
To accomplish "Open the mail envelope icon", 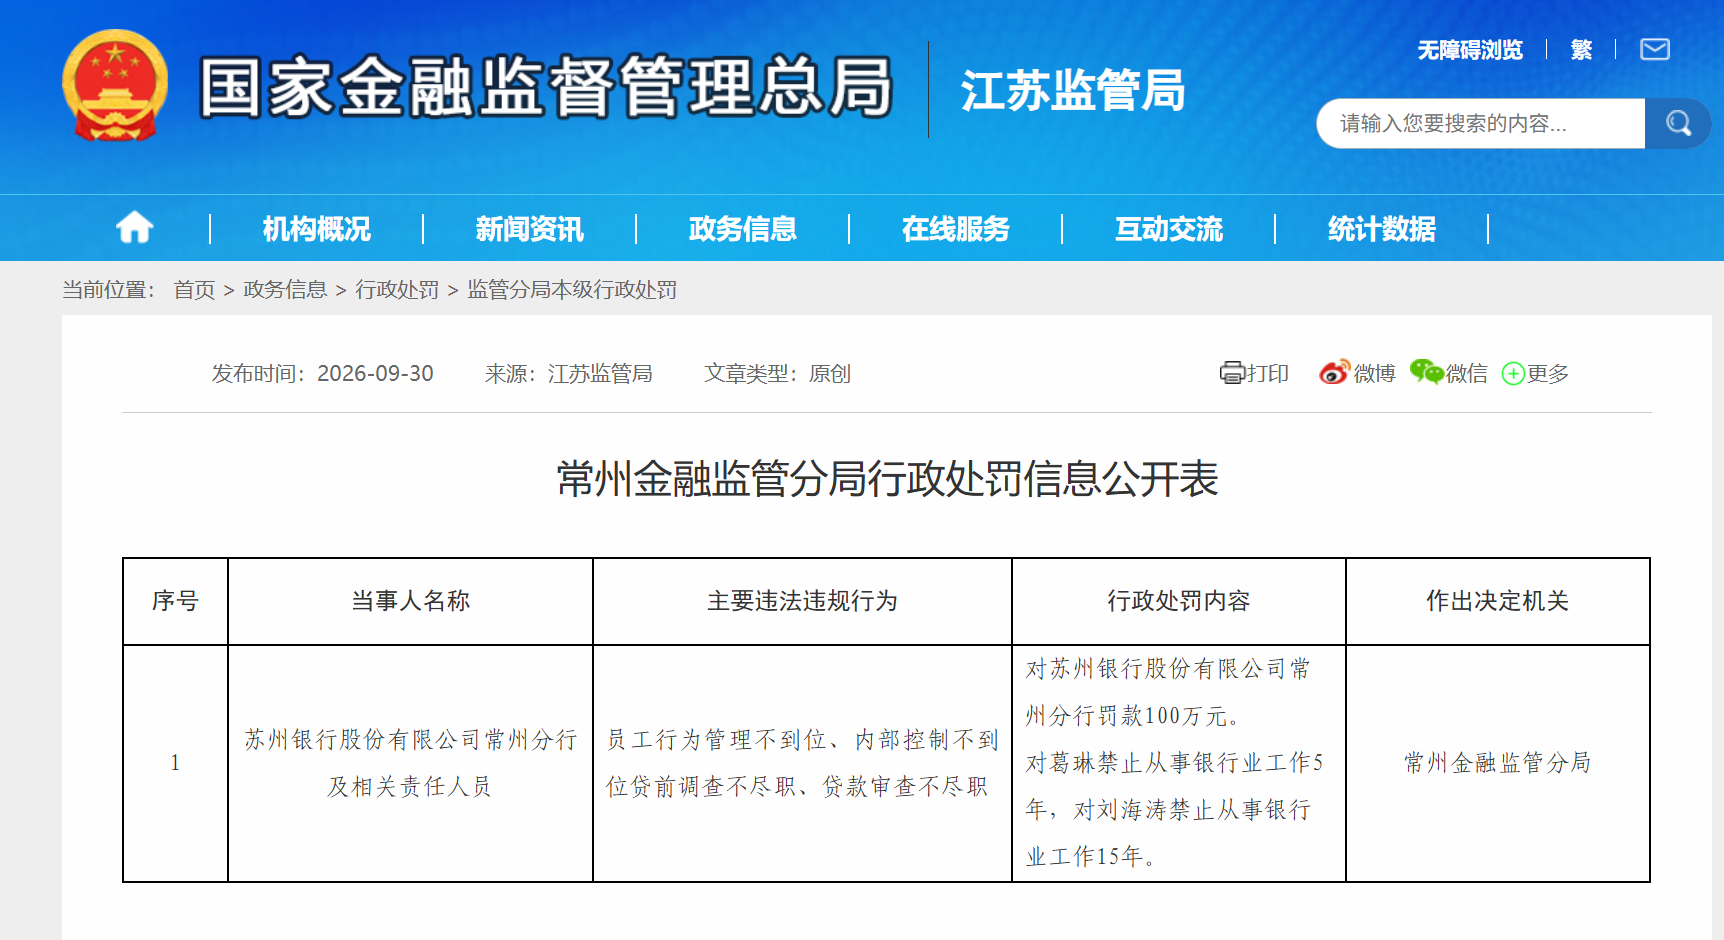I will coord(1655,49).
